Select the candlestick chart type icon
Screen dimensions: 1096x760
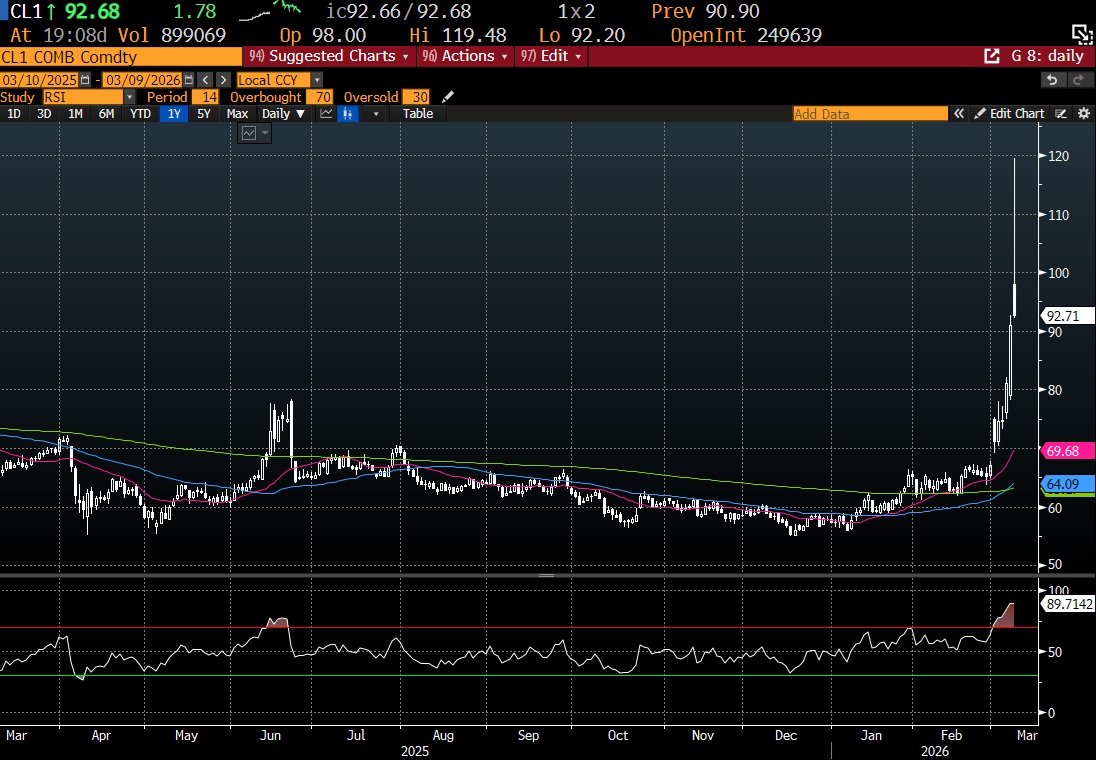(349, 114)
